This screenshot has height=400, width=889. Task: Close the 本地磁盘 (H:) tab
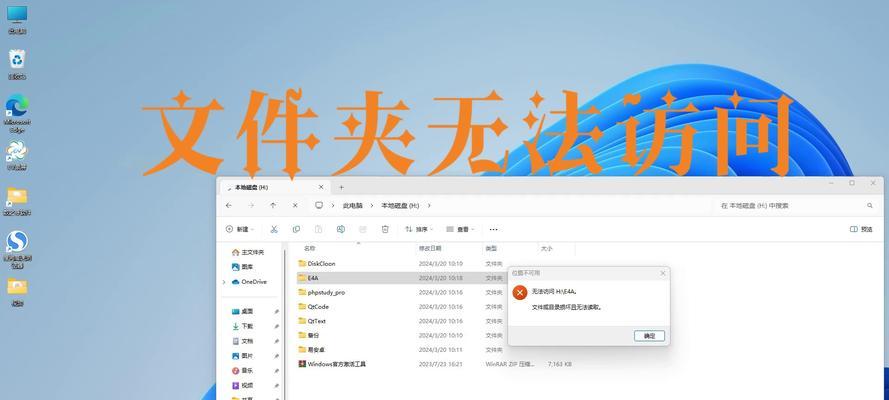[x=321, y=187]
